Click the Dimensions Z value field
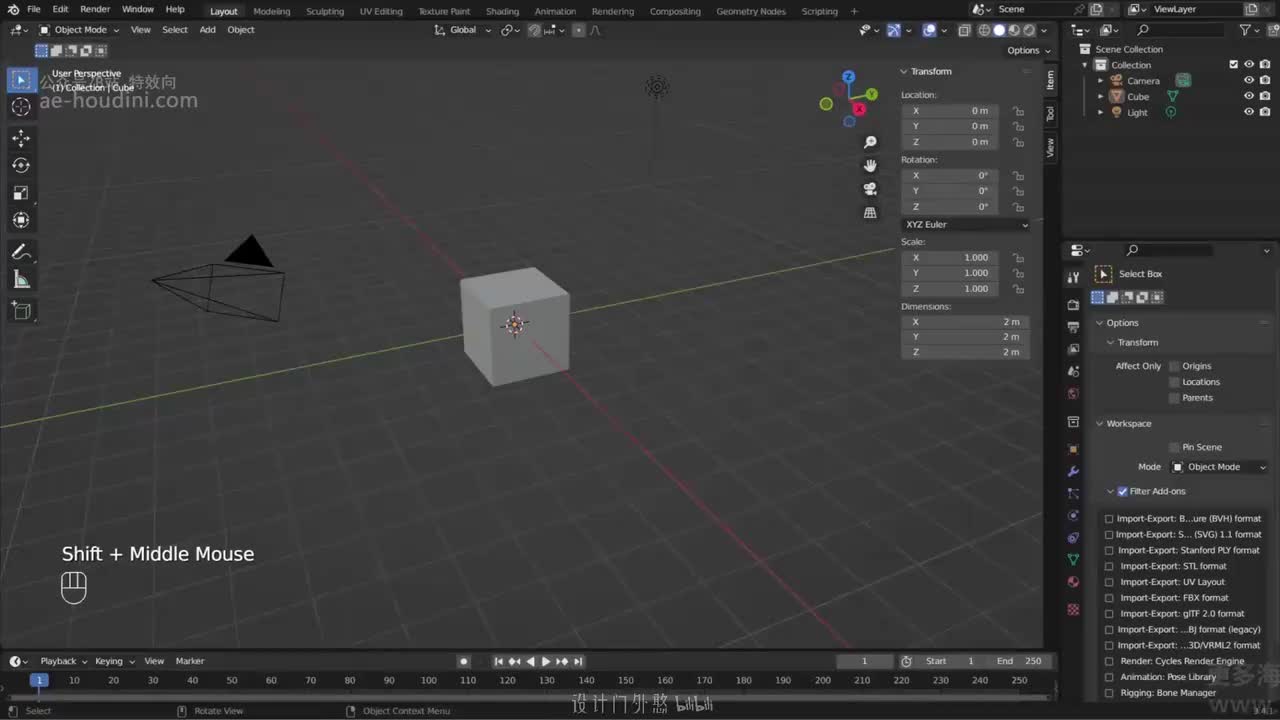Screen dimensions: 1280x720 966,352
